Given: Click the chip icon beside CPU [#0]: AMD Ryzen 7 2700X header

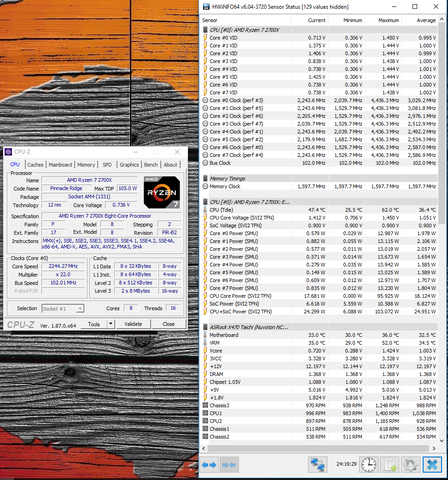Looking at the screenshot, I should (x=205, y=30).
